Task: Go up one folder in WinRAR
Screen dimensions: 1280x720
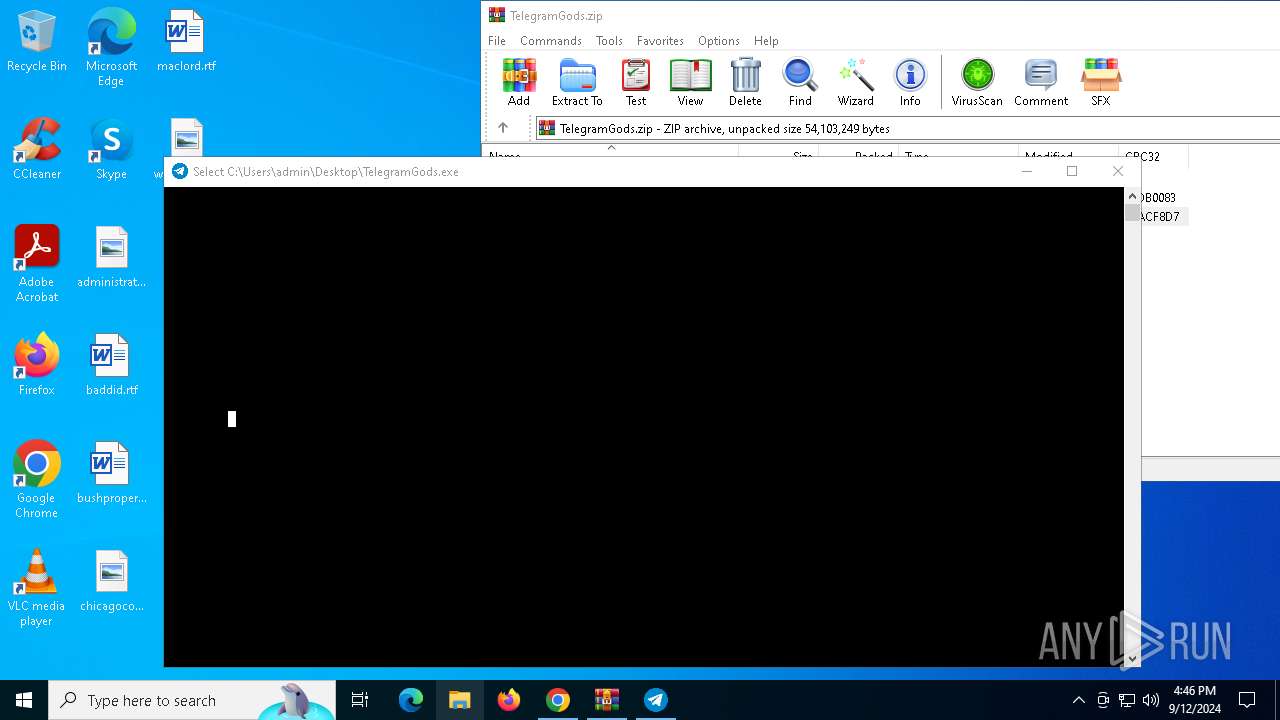Action: pyautogui.click(x=503, y=128)
